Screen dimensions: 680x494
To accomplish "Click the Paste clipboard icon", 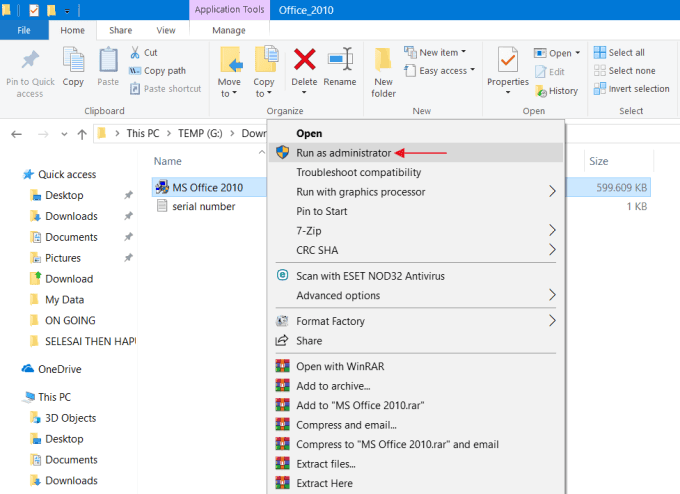I will (108, 60).
